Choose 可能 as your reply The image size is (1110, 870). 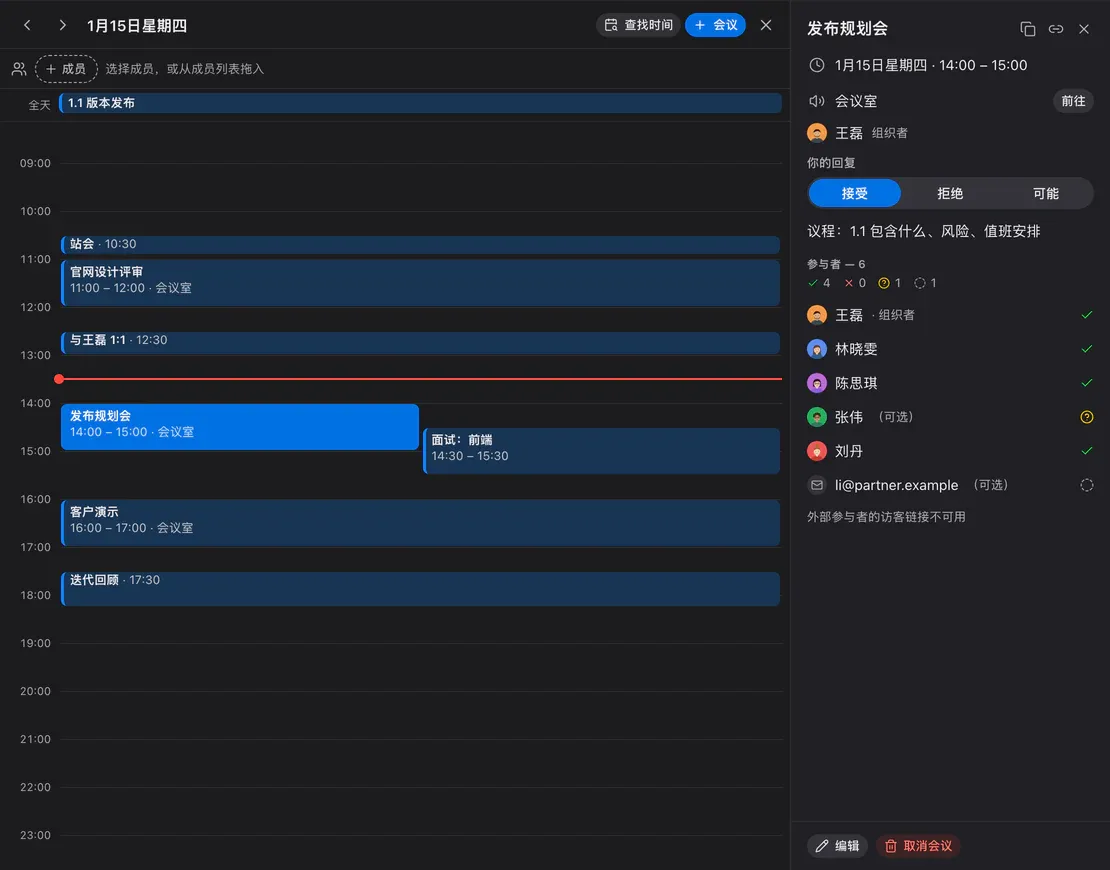[x=1046, y=193]
